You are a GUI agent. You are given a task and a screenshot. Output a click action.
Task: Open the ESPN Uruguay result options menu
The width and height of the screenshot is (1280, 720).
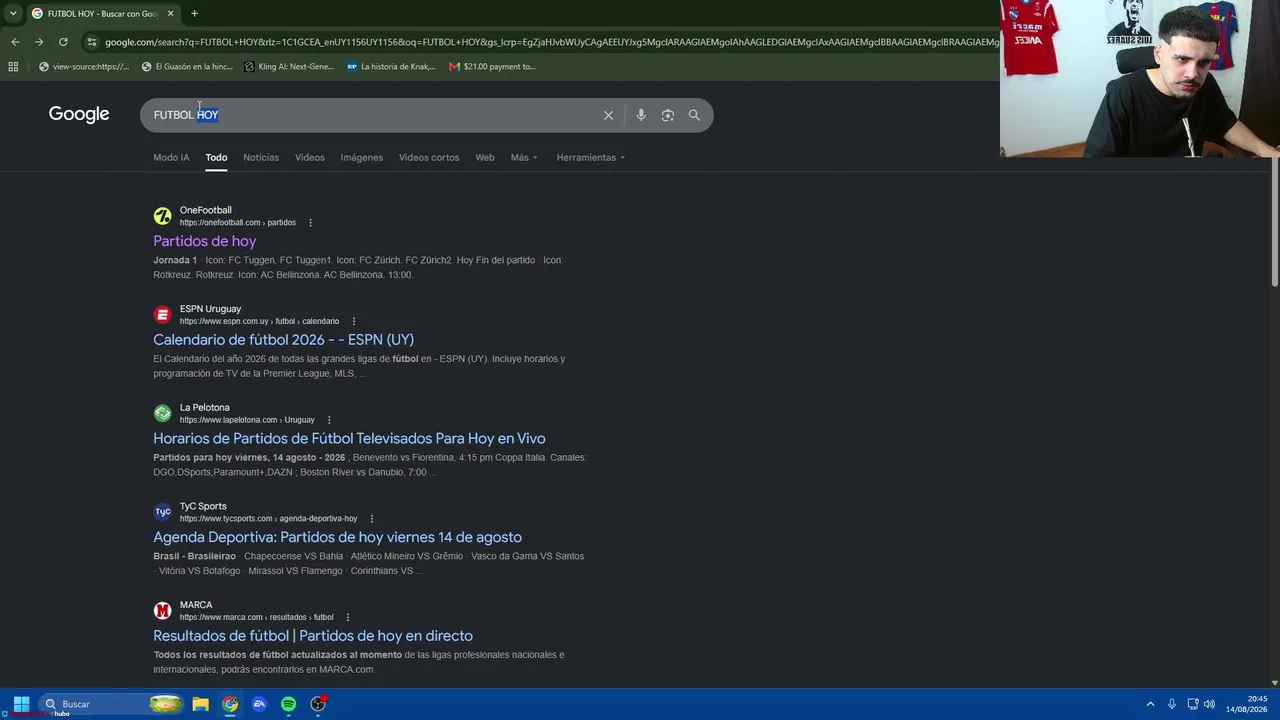pos(353,322)
